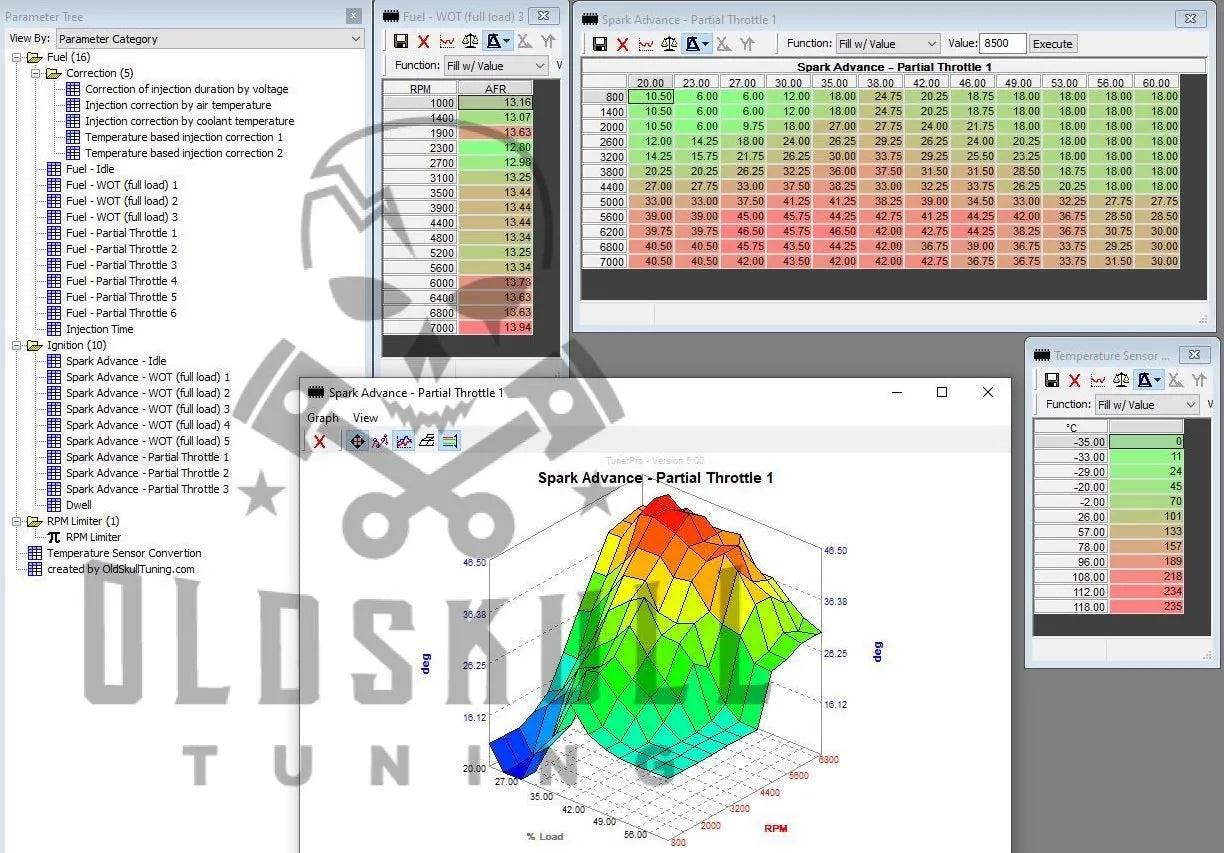Toggle the weight icon button in Spark Advance table toolbar
The height and width of the screenshot is (853, 1224).
tap(692, 44)
